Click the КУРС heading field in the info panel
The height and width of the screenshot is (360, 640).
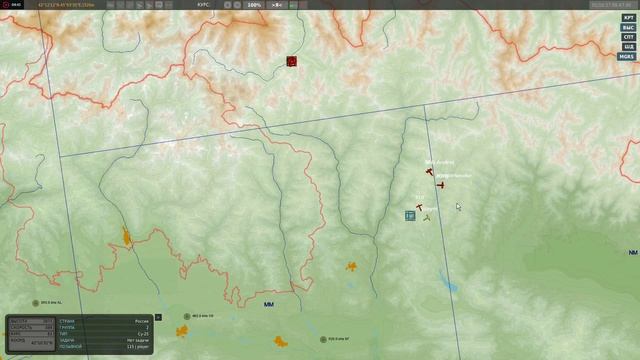[31, 333]
